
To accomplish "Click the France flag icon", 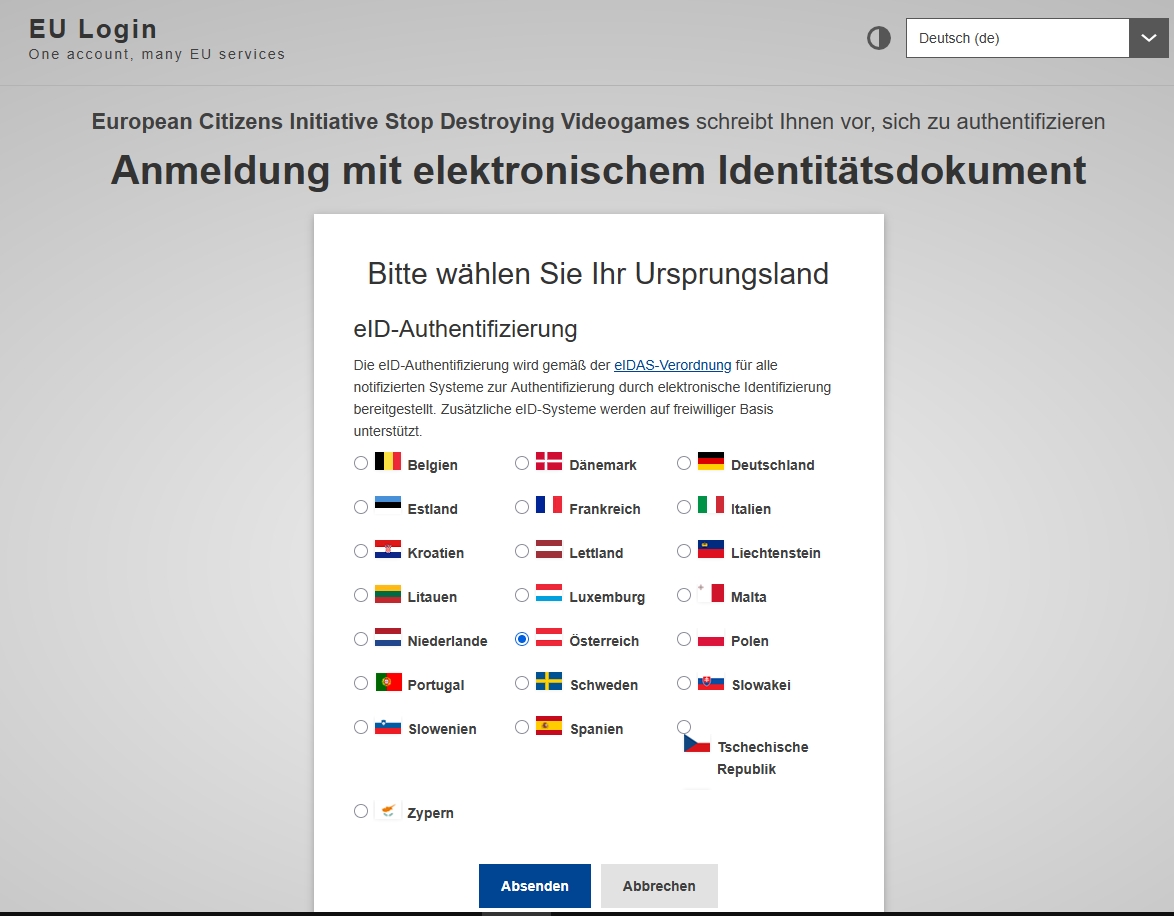I will pos(549,505).
